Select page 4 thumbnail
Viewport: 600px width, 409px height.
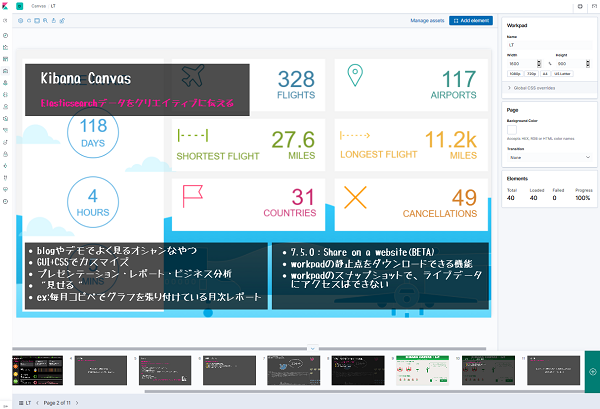101,370
